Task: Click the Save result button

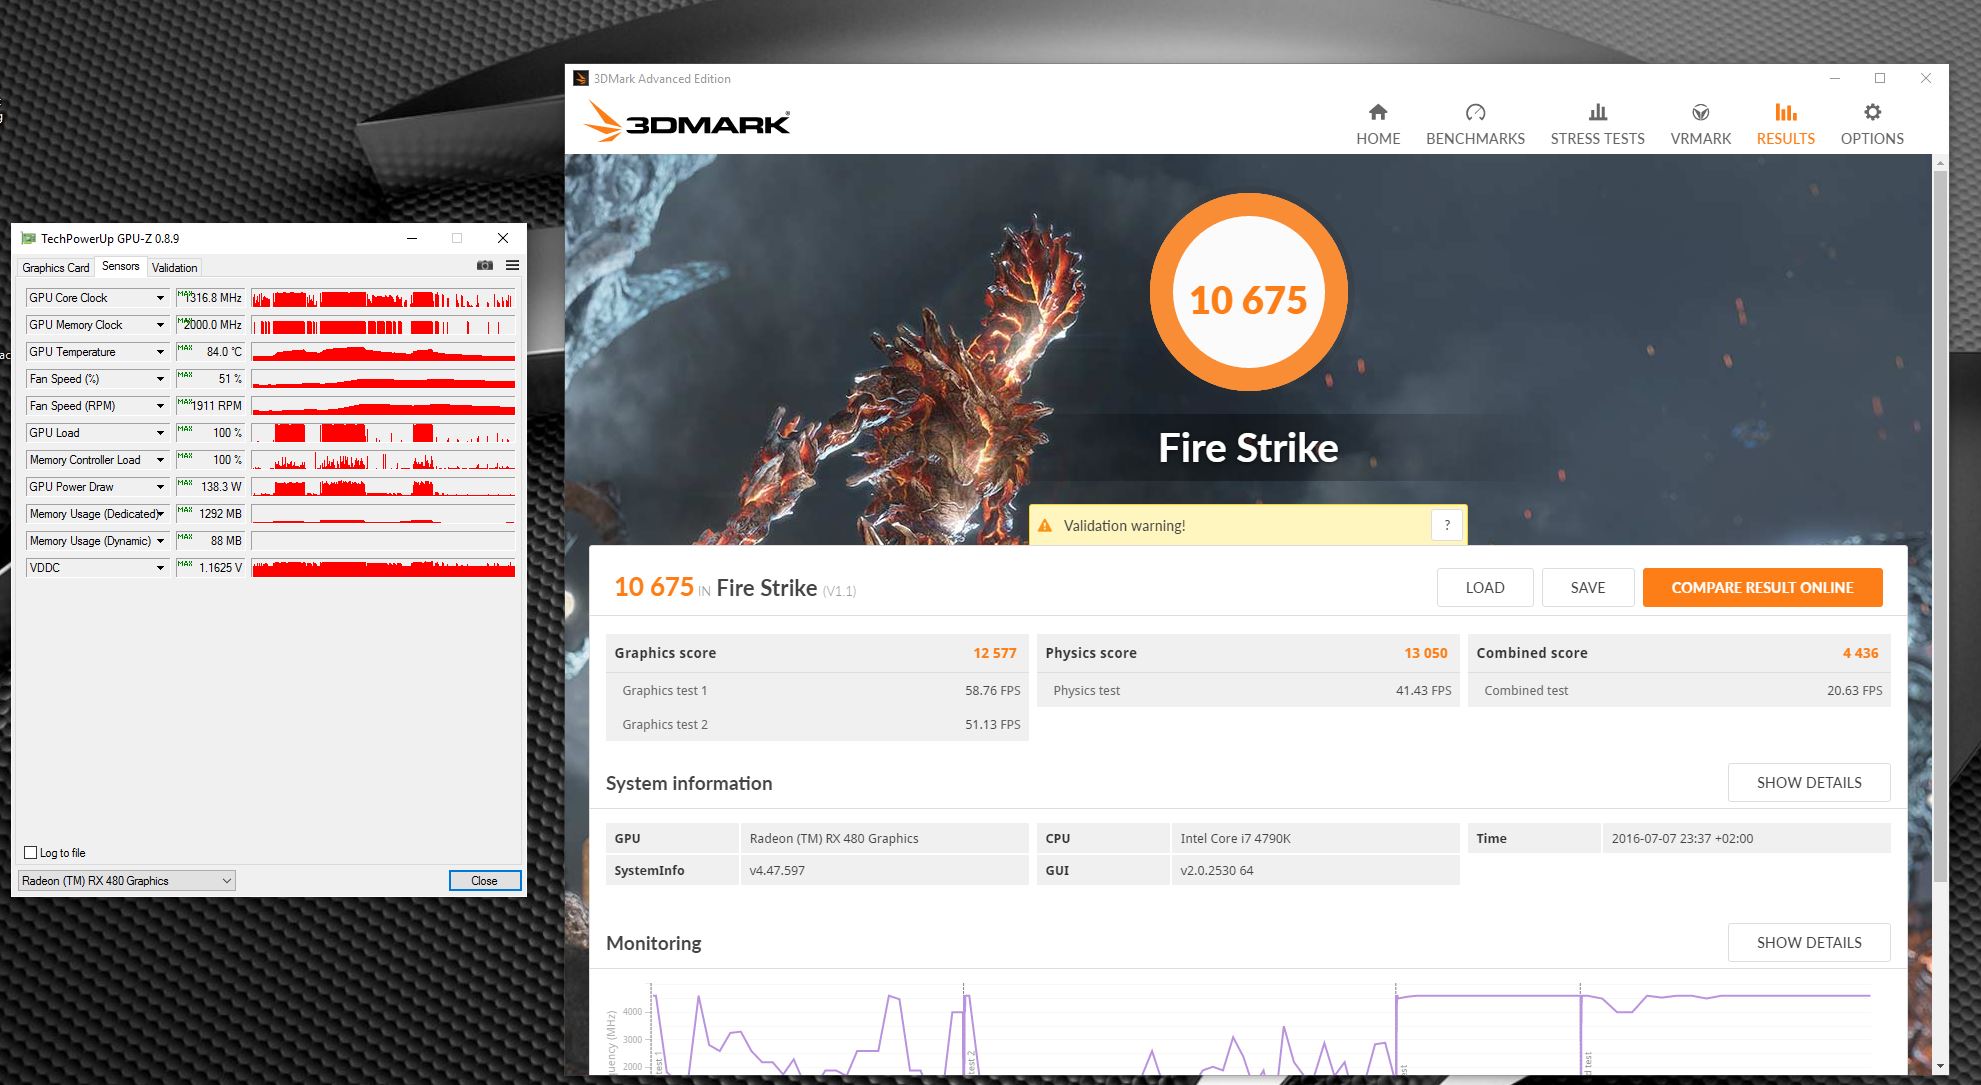Action: [1587, 588]
